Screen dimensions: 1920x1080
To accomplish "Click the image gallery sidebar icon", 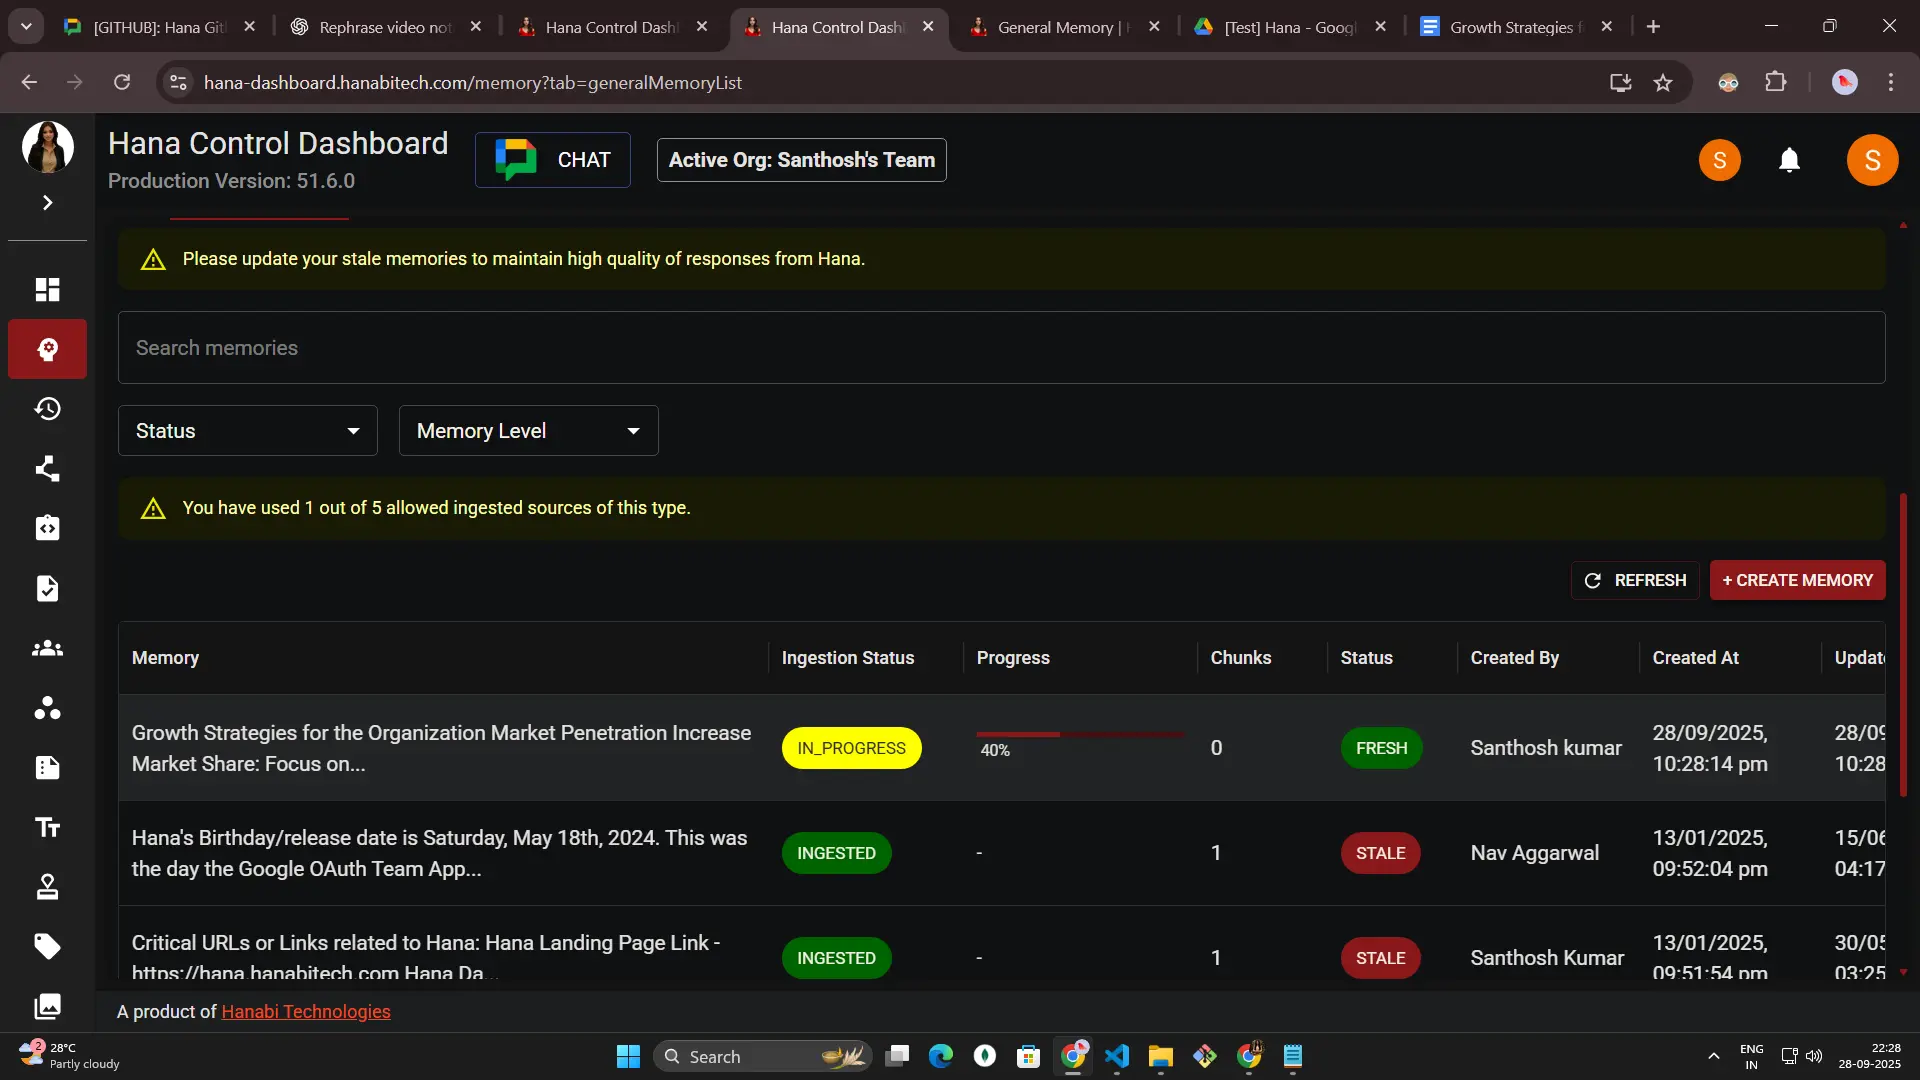I will point(47,1006).
